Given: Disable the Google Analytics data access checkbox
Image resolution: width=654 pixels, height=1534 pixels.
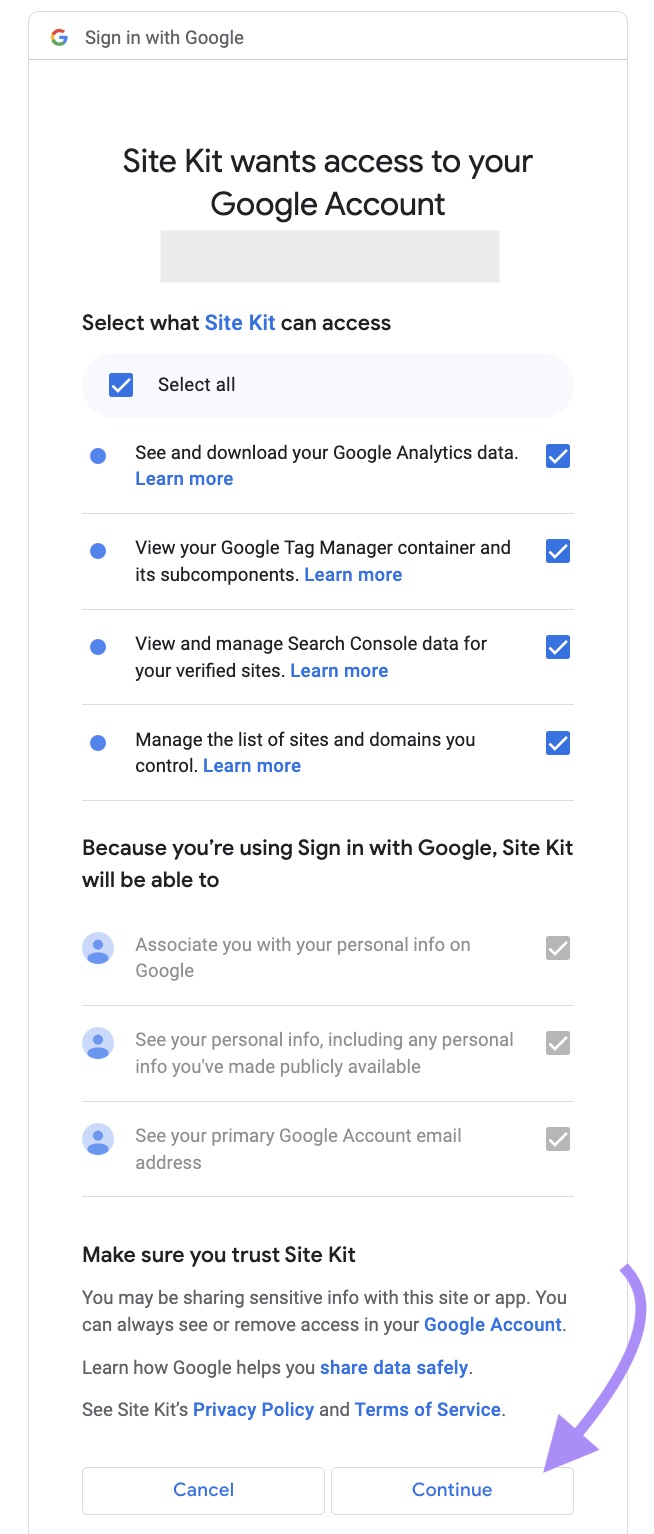Looking at the screenshot, I should pyautogui.click(x=557, y=455).
